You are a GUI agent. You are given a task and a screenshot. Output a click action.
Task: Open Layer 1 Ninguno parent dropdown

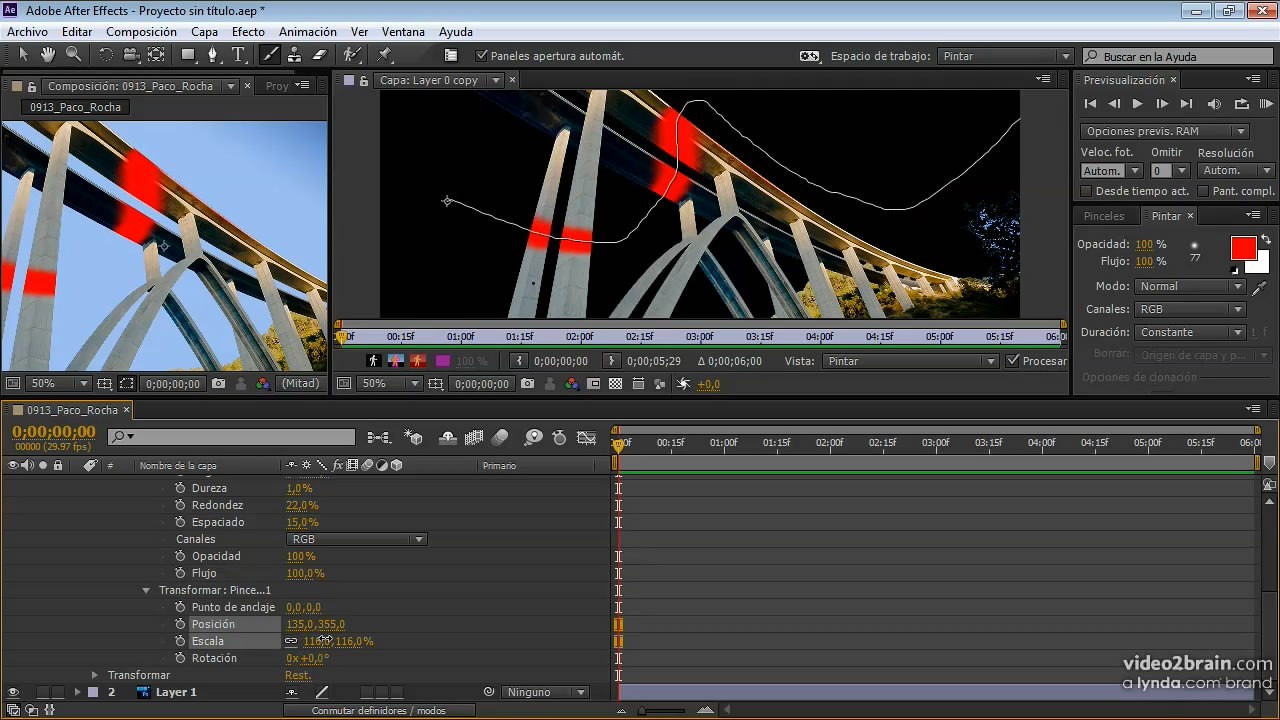(x=547, y=692)
